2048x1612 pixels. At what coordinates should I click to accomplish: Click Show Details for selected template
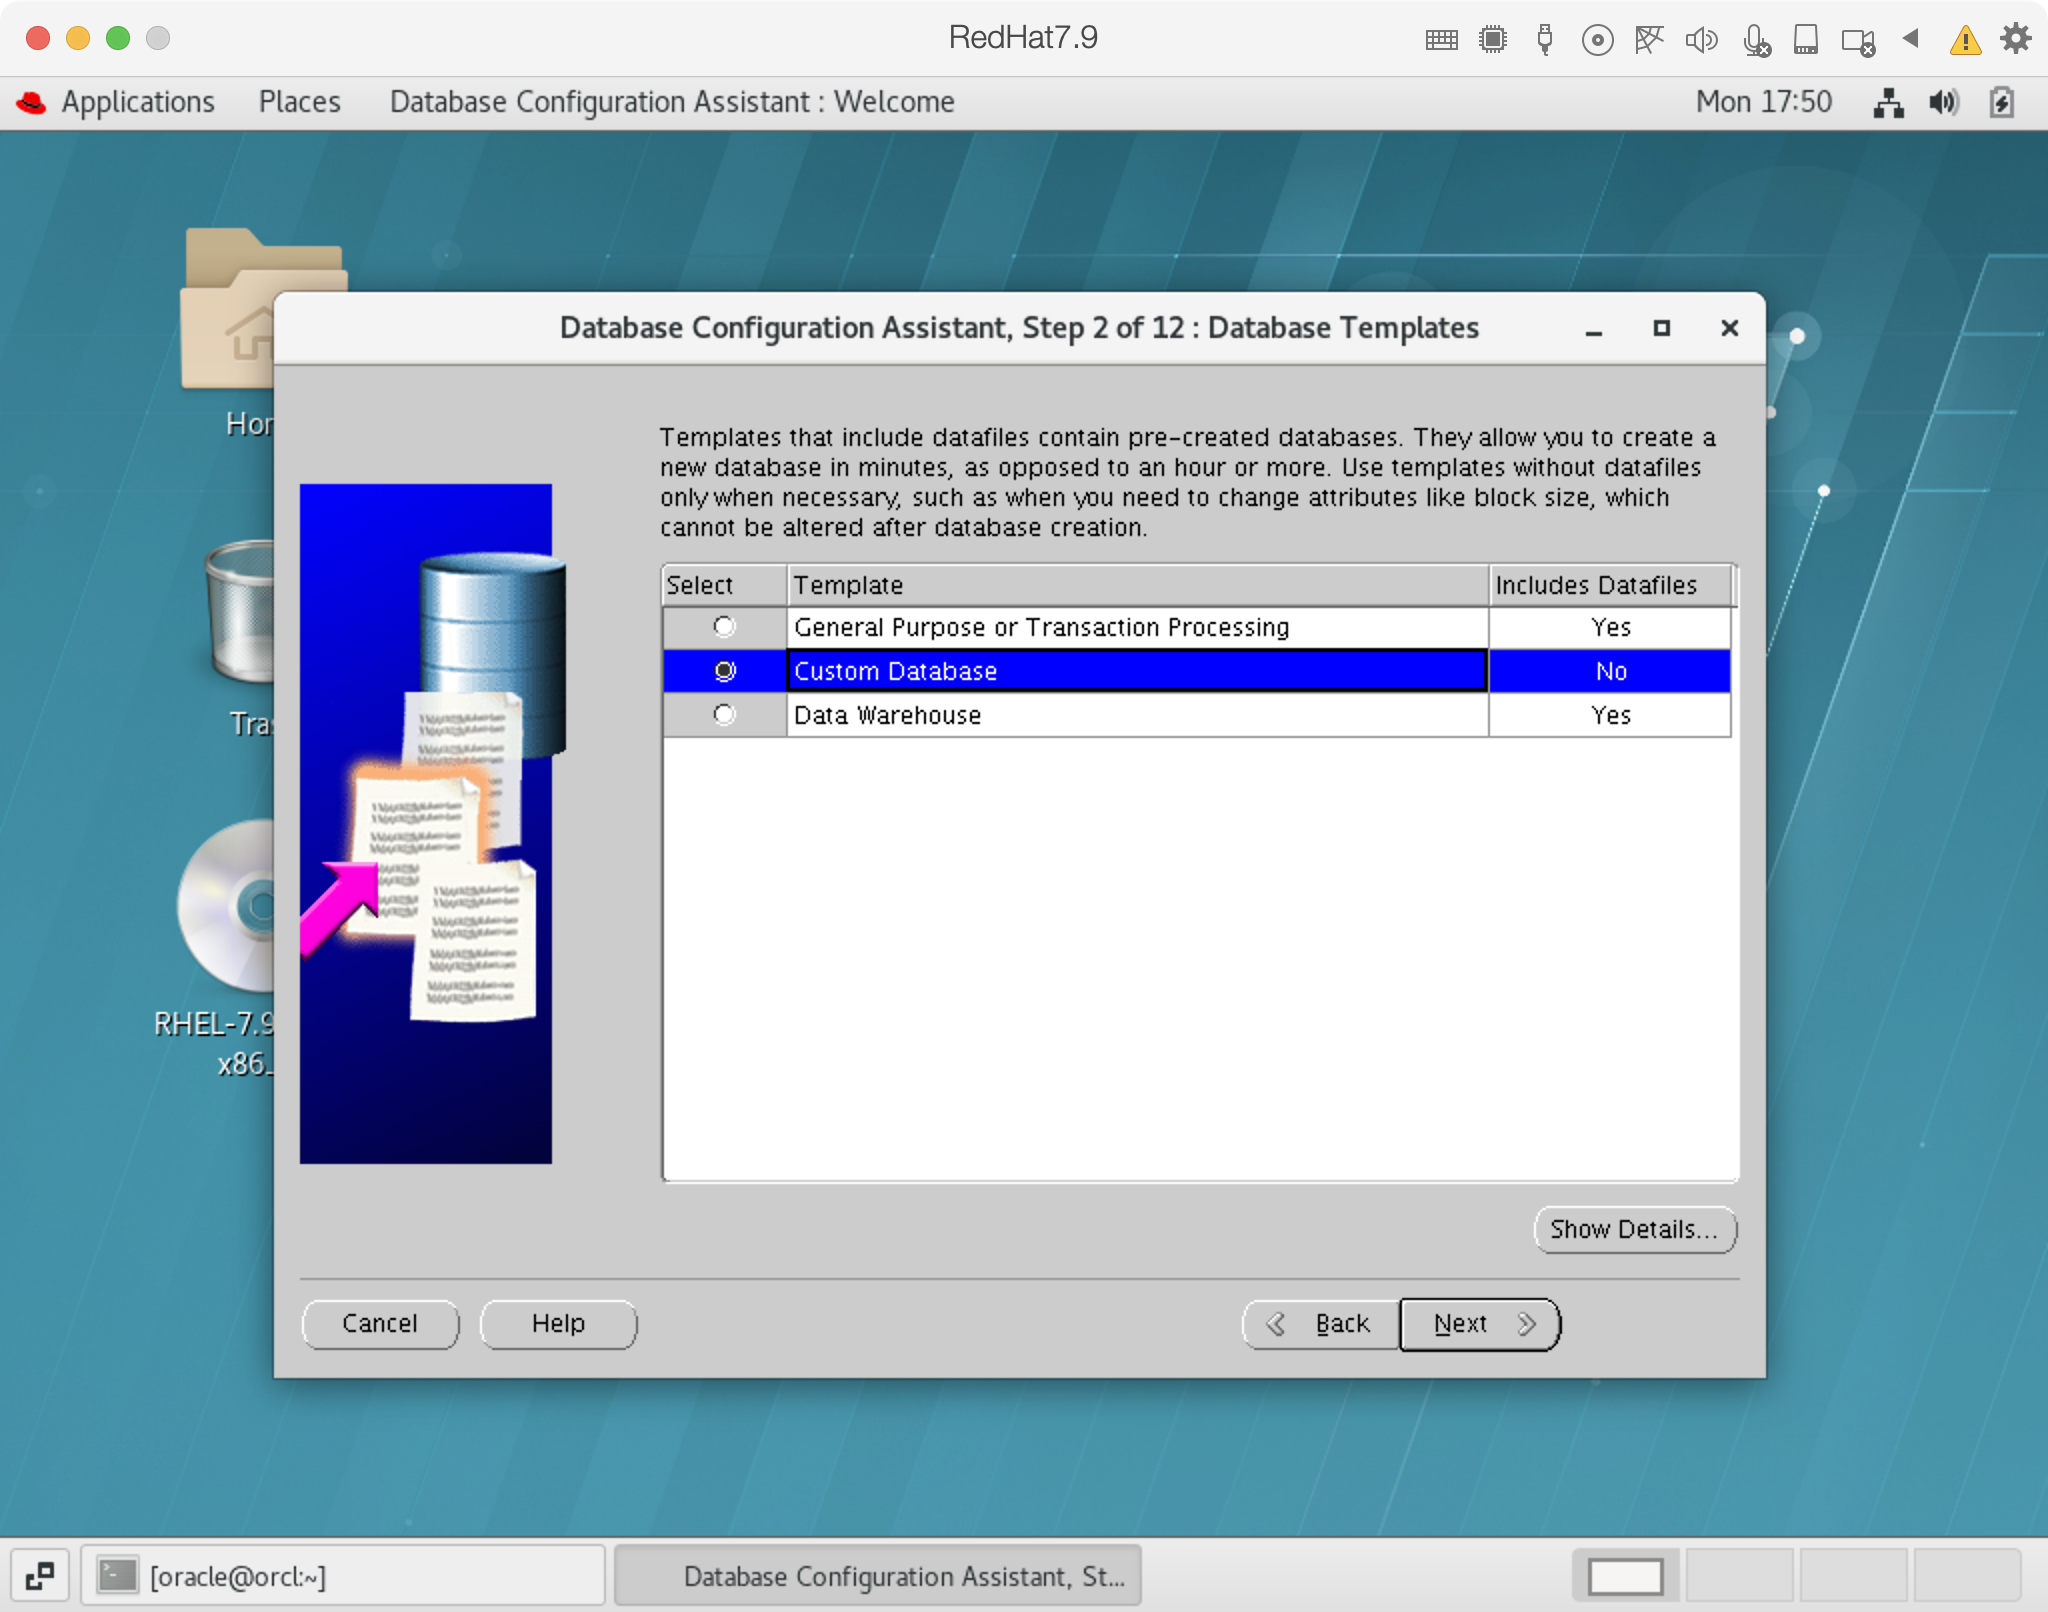coord(1634,1229)
